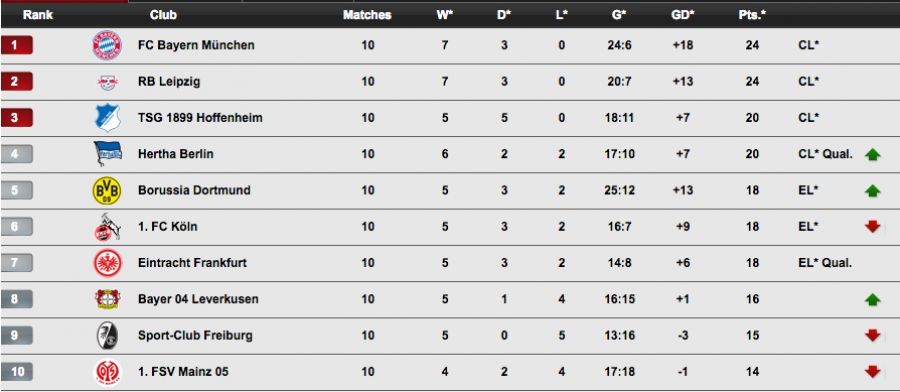Click the Hertha Berlin flag logo
The width and height of the screenshot is (900, 392).
pos(107,154)
